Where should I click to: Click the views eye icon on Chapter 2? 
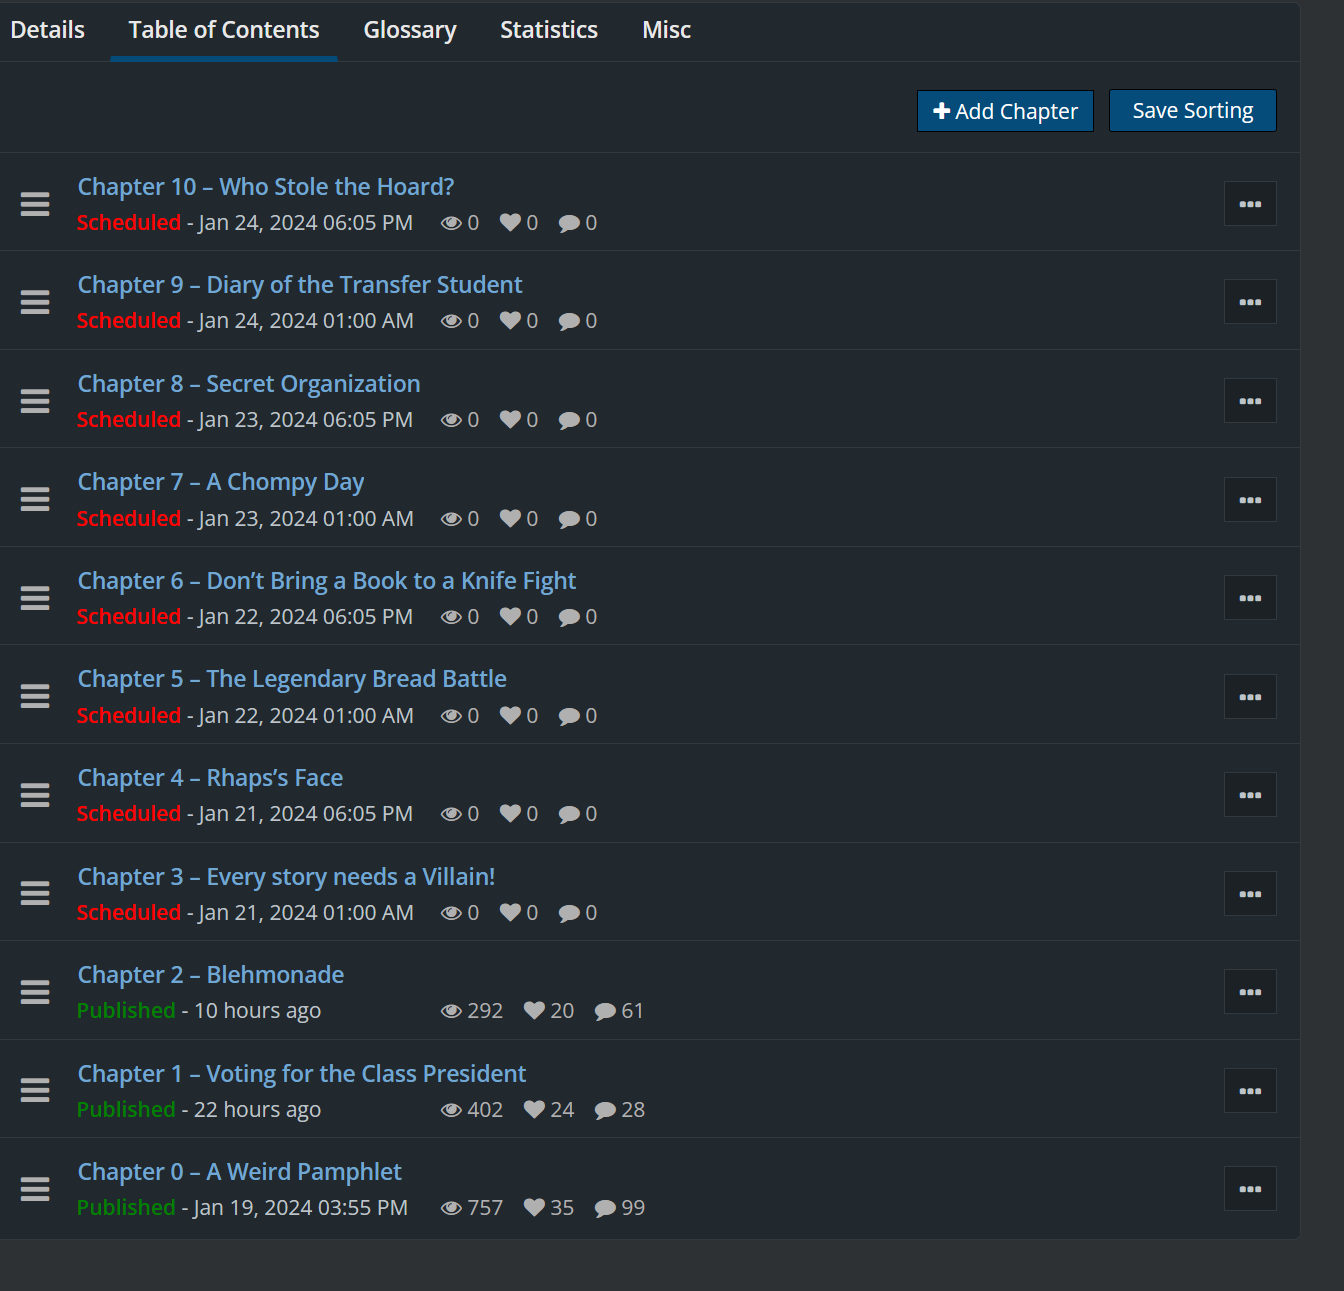(x=451, y=1012)
